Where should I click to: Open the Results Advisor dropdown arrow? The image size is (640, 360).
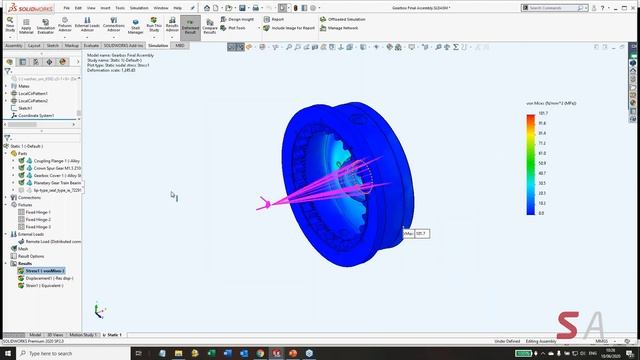coord(172,37)
